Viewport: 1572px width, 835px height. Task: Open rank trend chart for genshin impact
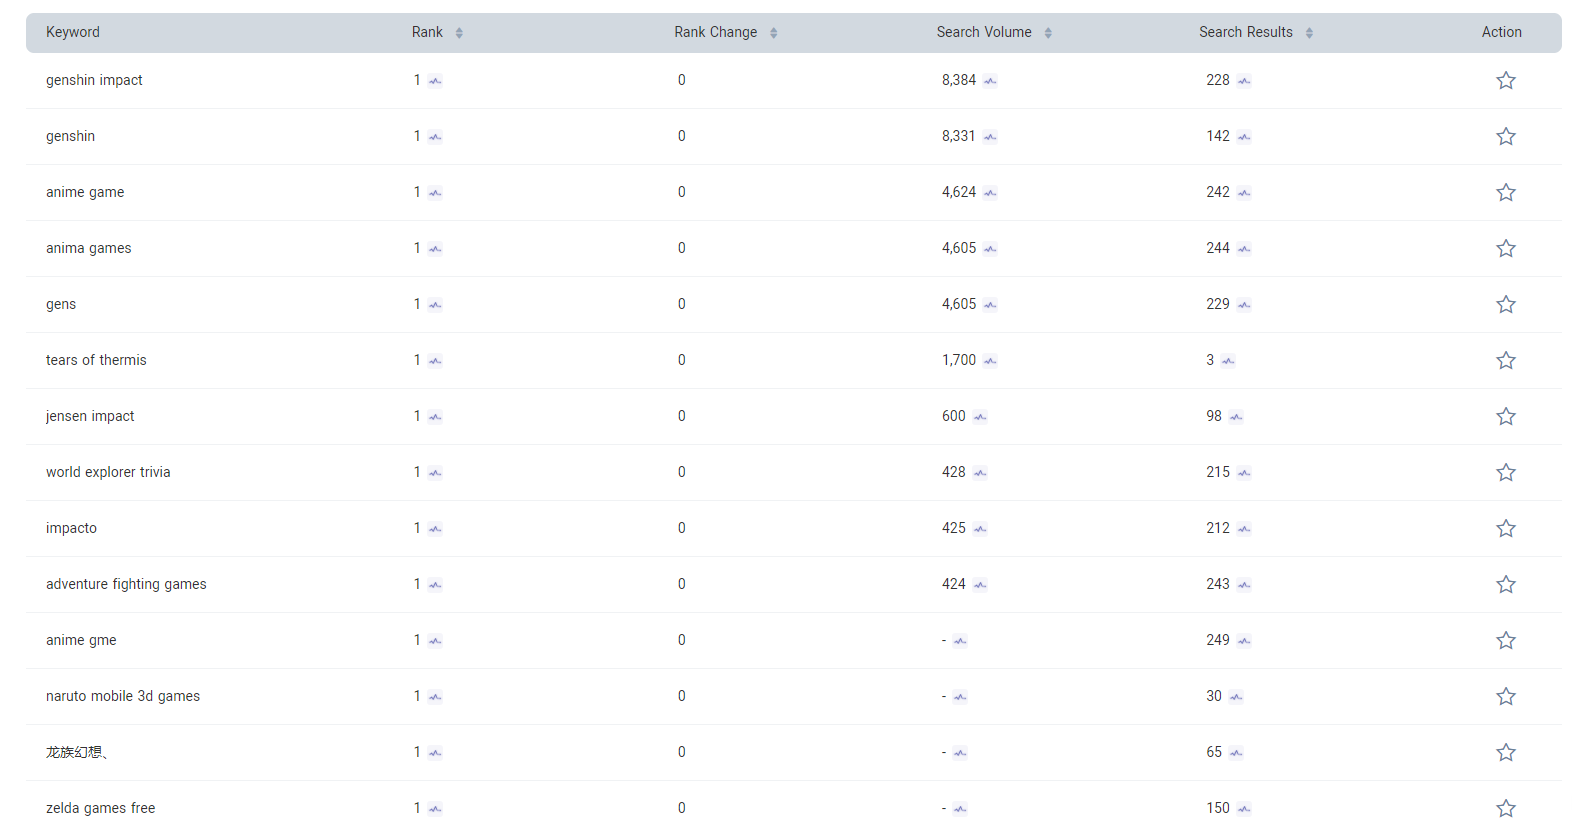pyautogui.click(x=435, y=81)
